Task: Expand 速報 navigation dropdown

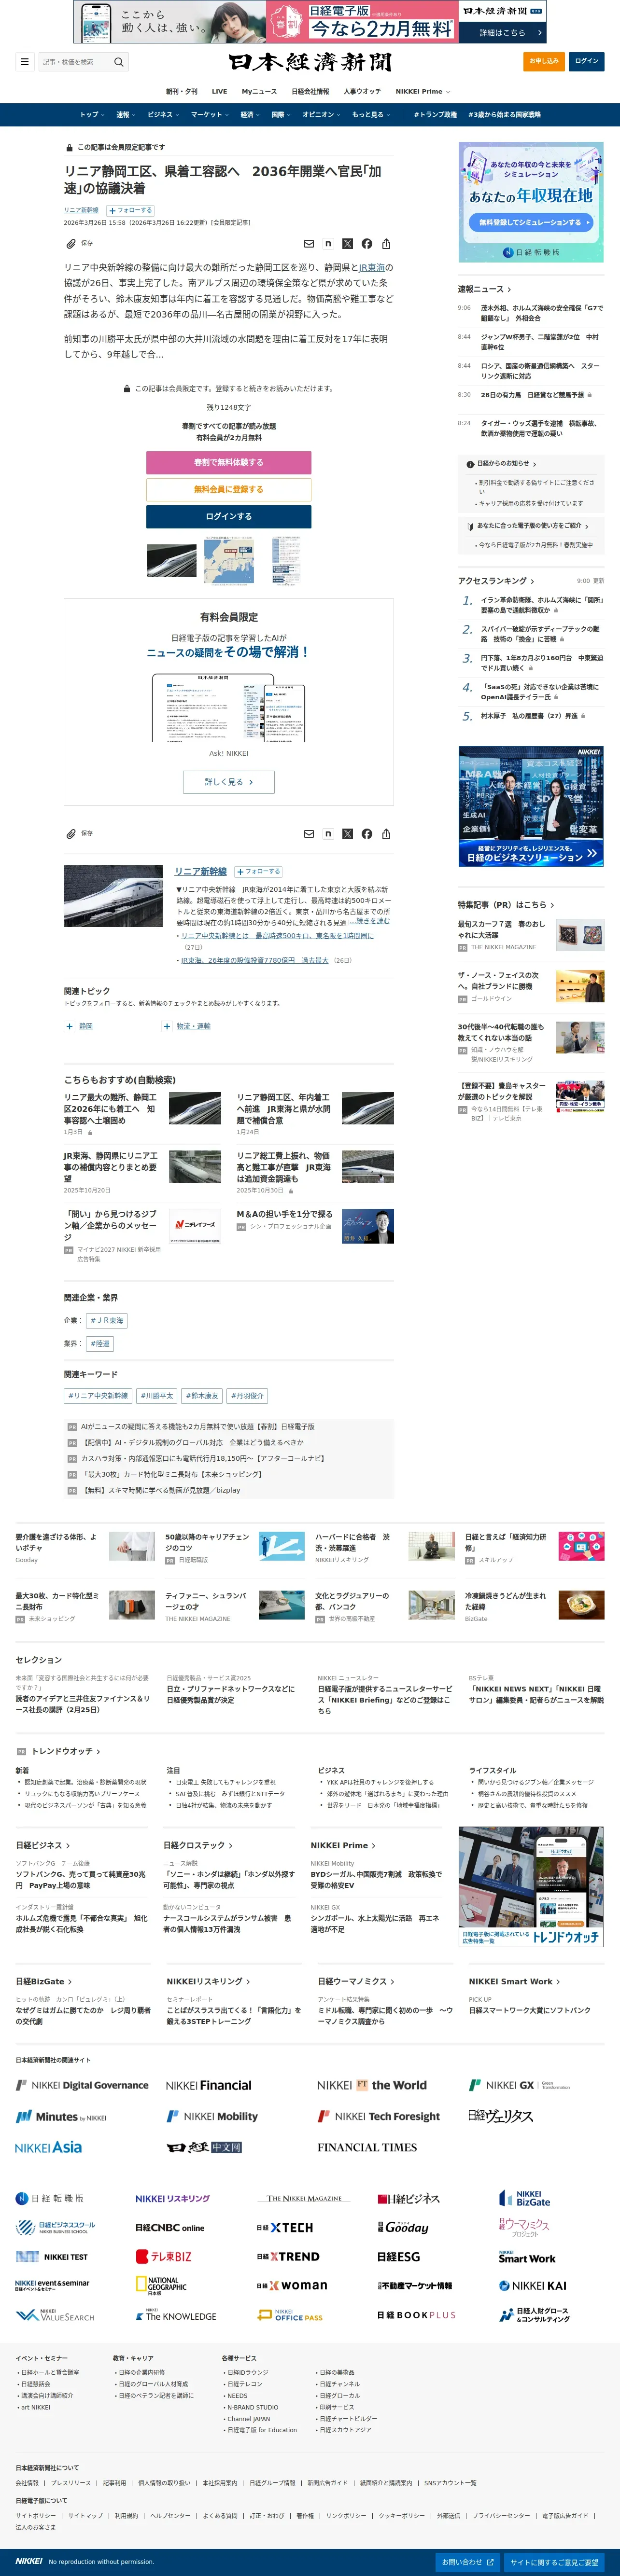Action: [x=126, y=114]
